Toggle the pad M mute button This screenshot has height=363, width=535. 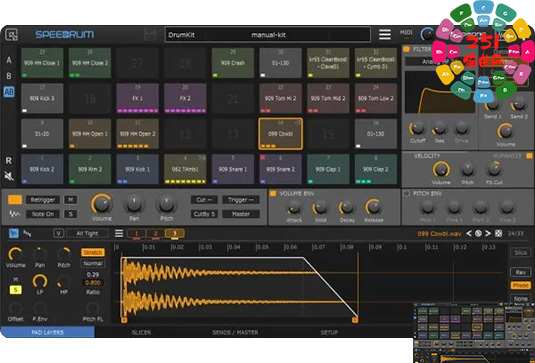(71, 200)
